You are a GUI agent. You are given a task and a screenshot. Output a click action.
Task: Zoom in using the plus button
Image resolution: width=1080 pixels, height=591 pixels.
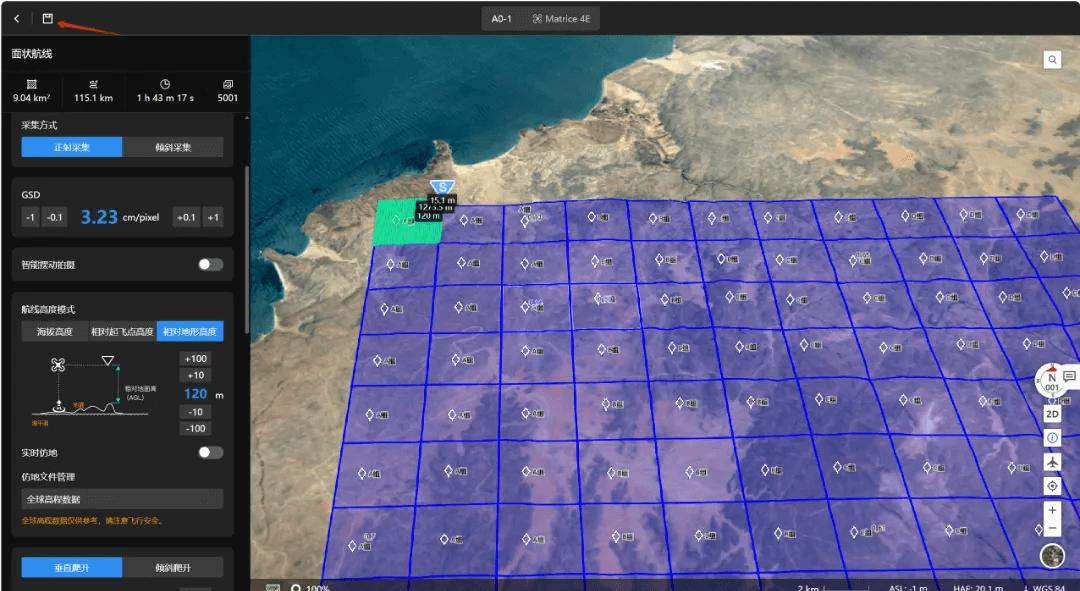click(x=1052, y=510)
